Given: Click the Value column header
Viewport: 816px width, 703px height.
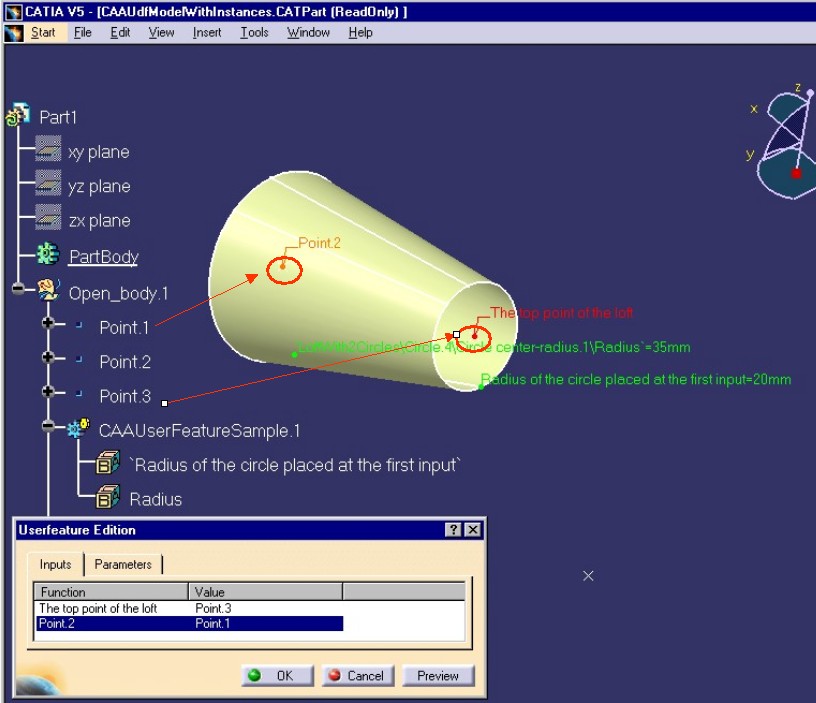Looking at the screenshot, I should tap(265, 592).
